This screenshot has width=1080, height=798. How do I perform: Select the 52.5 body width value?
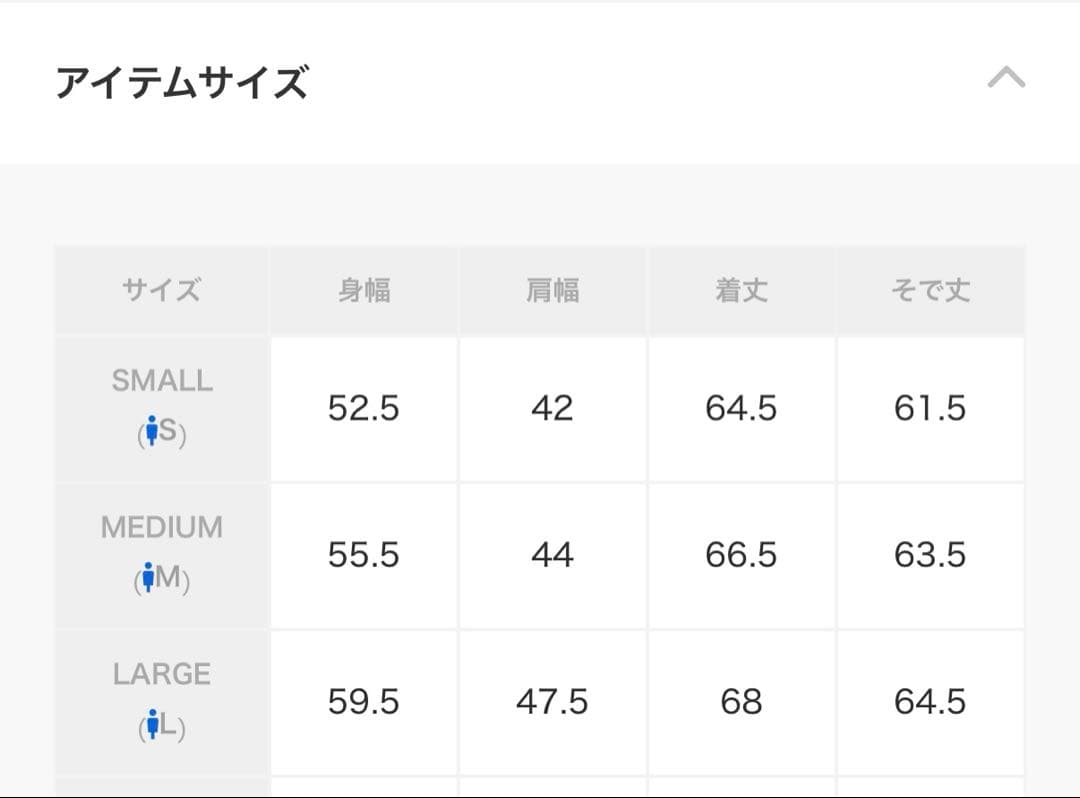[363, 409]
